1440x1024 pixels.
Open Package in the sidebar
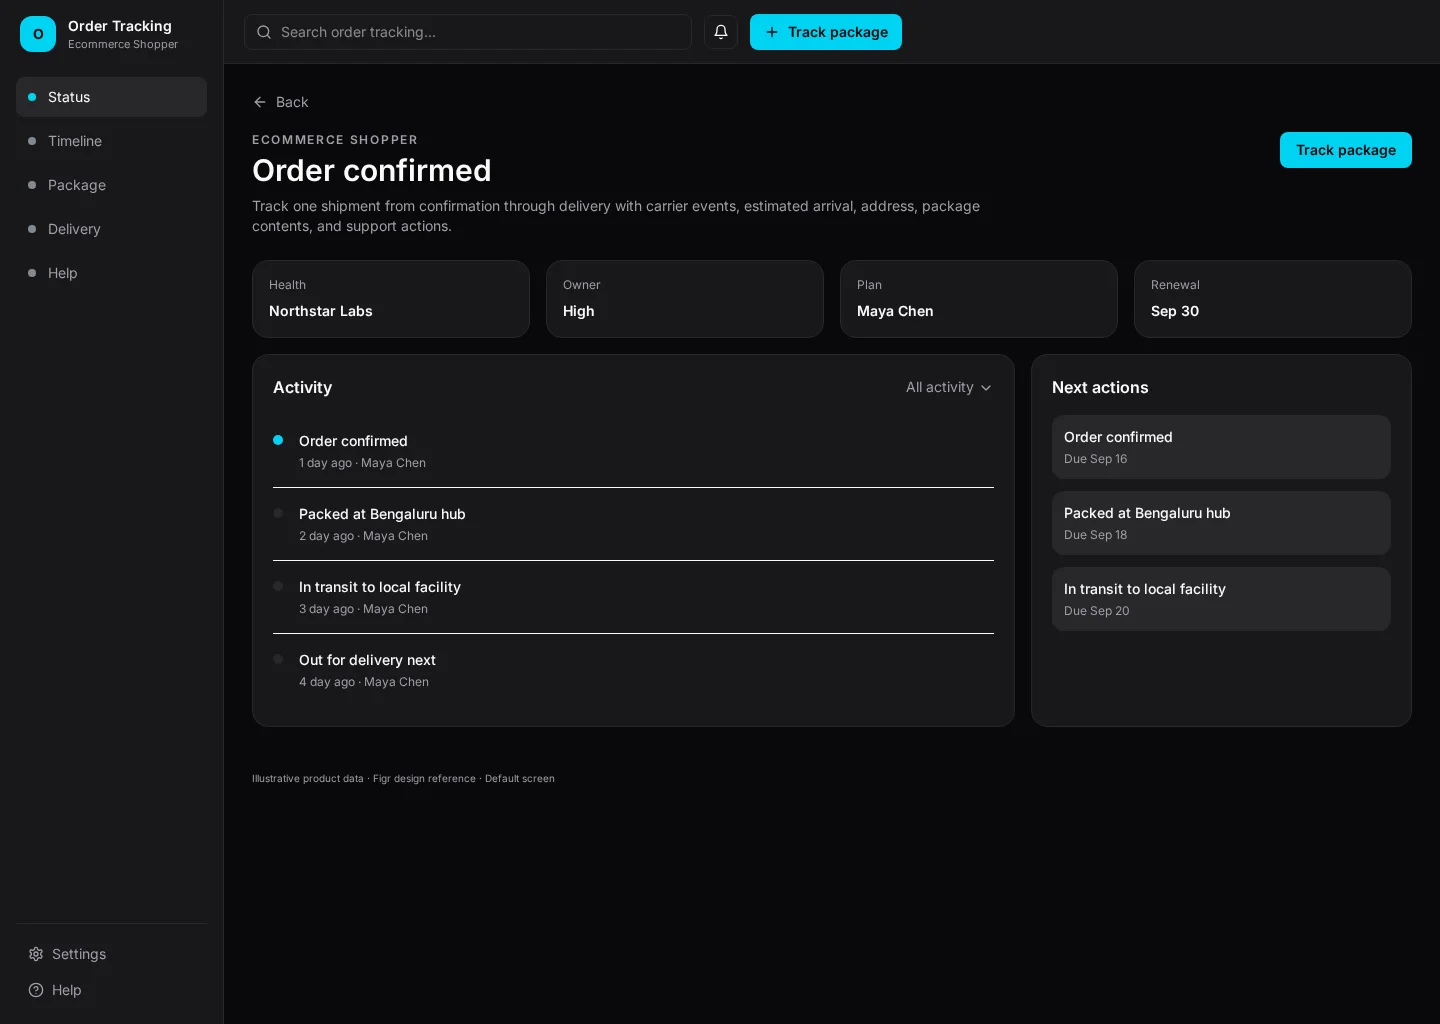point(111,185)
